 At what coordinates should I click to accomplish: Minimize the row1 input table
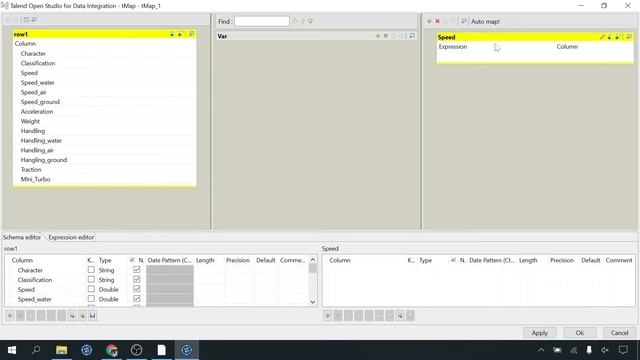[191, 34]
